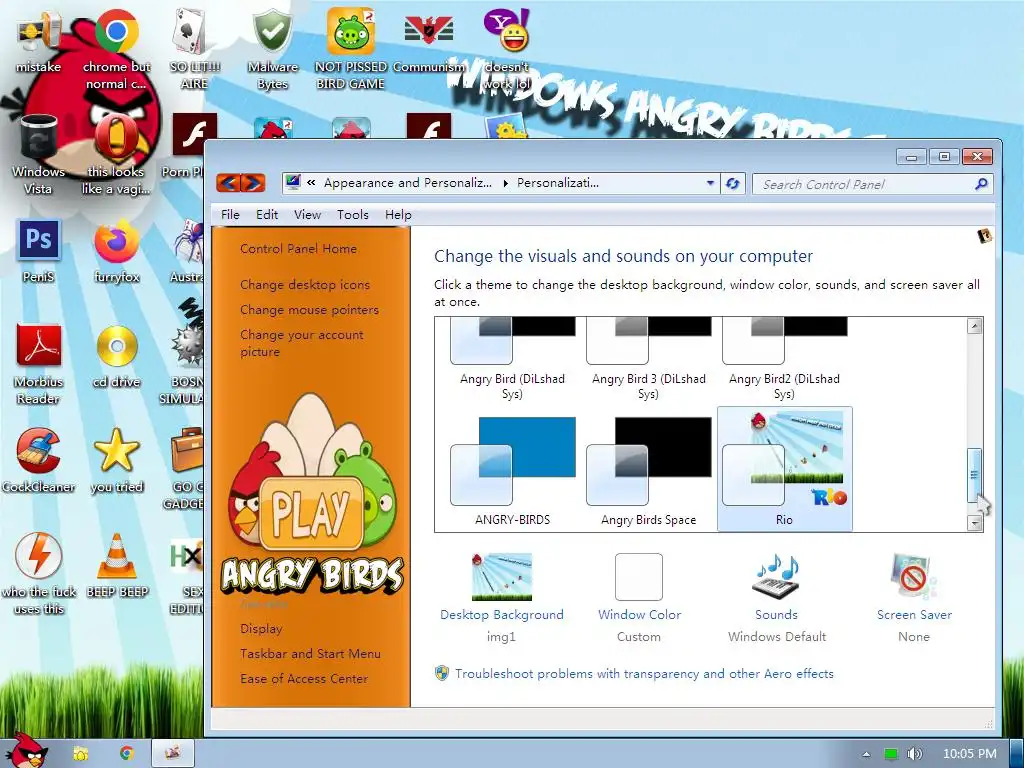Launch the 'BEEP BEEP' VLC cone icon
The height and width of the screenshot is (768, 1024).
click(x=116, y=566)
